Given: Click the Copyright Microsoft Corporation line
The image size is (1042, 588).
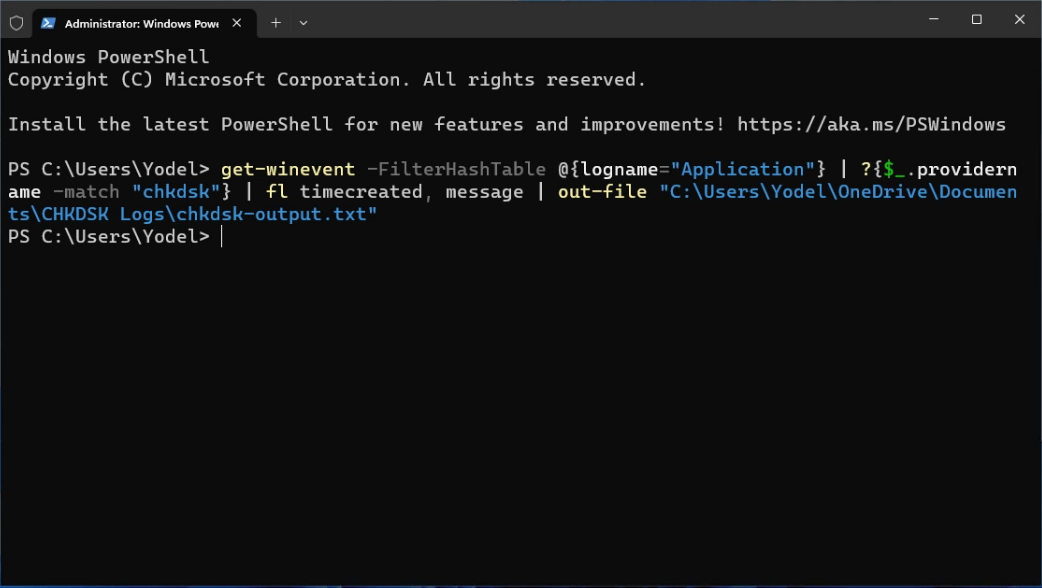Looking at the screenshot, I should [x=327, y=80].
